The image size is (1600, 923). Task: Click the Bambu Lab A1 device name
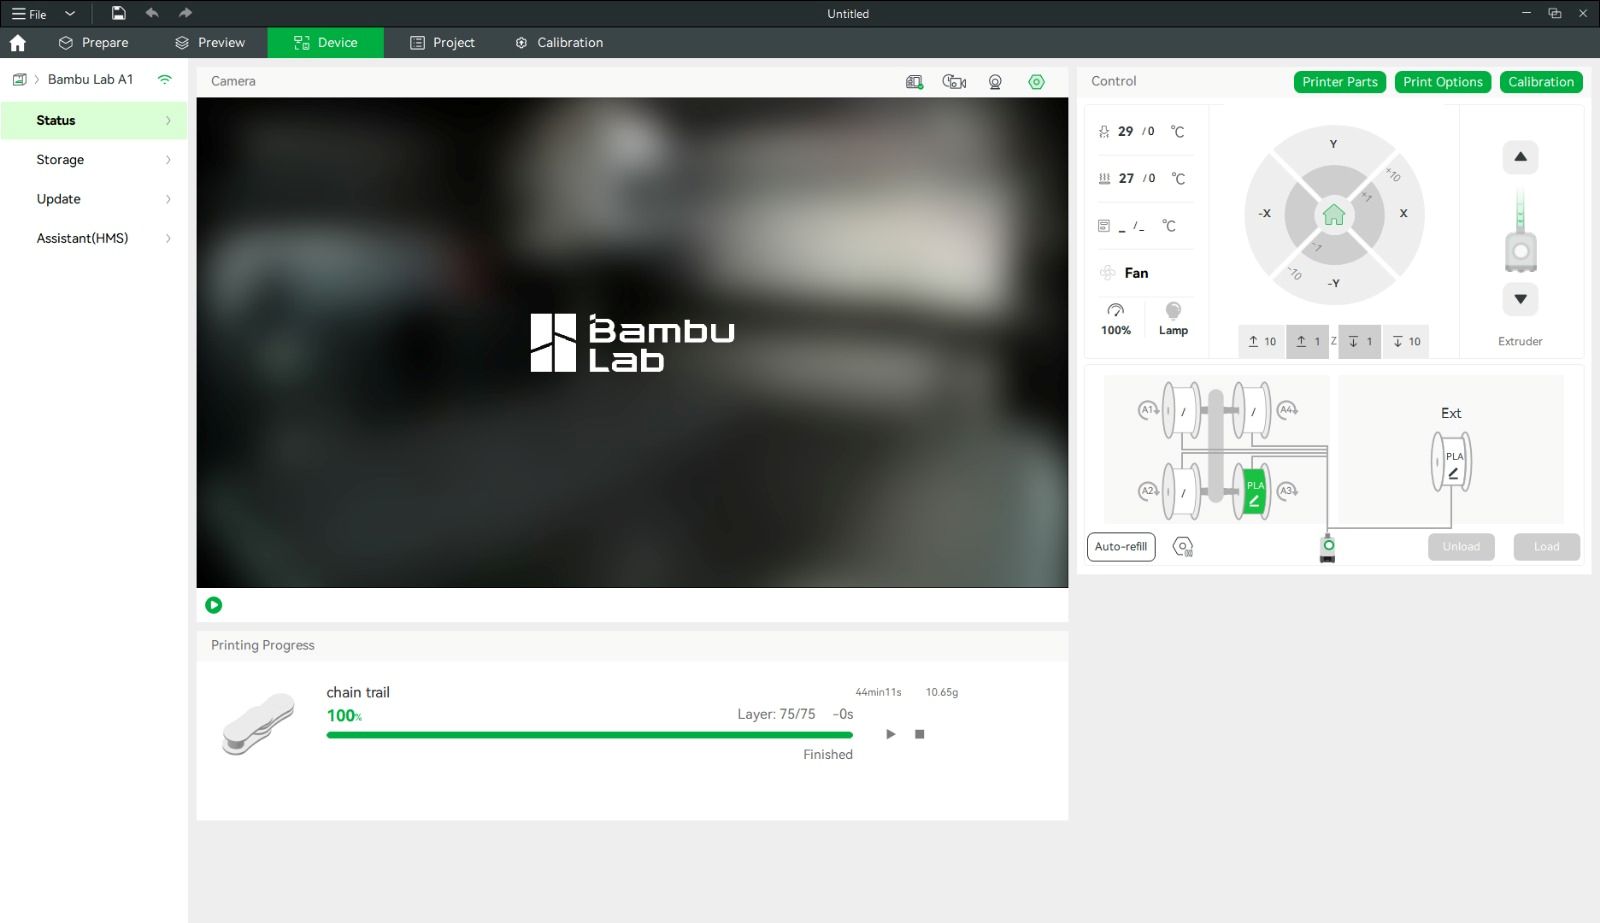90,79
